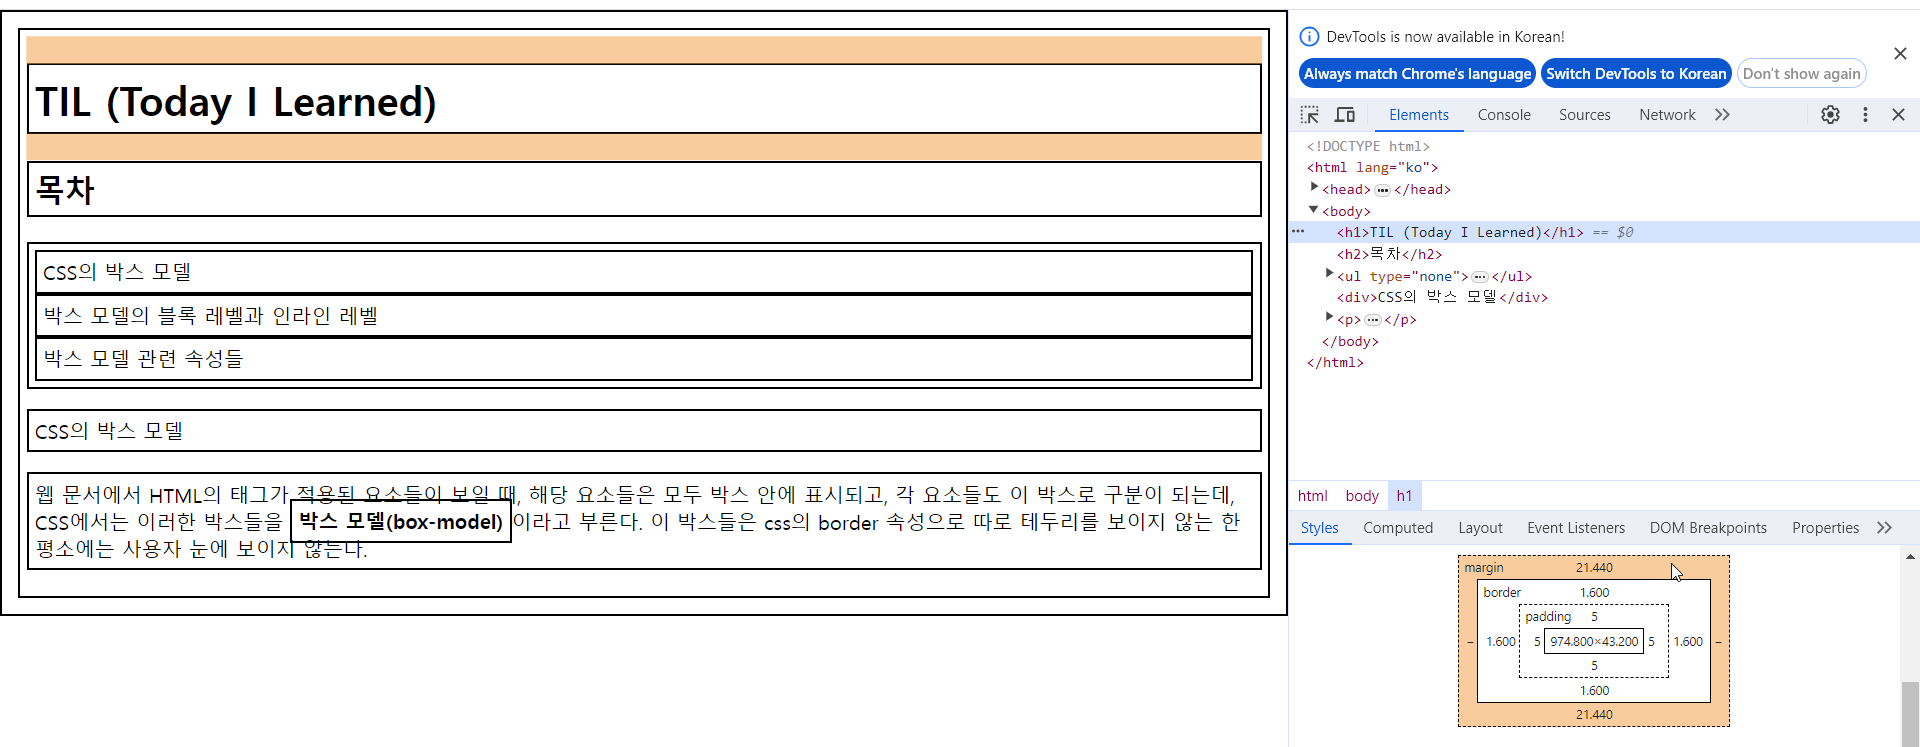Expand the ul type="none" node
Image resolution: width=1920 pixels, height=747 pixels.
click(1329, 273)
